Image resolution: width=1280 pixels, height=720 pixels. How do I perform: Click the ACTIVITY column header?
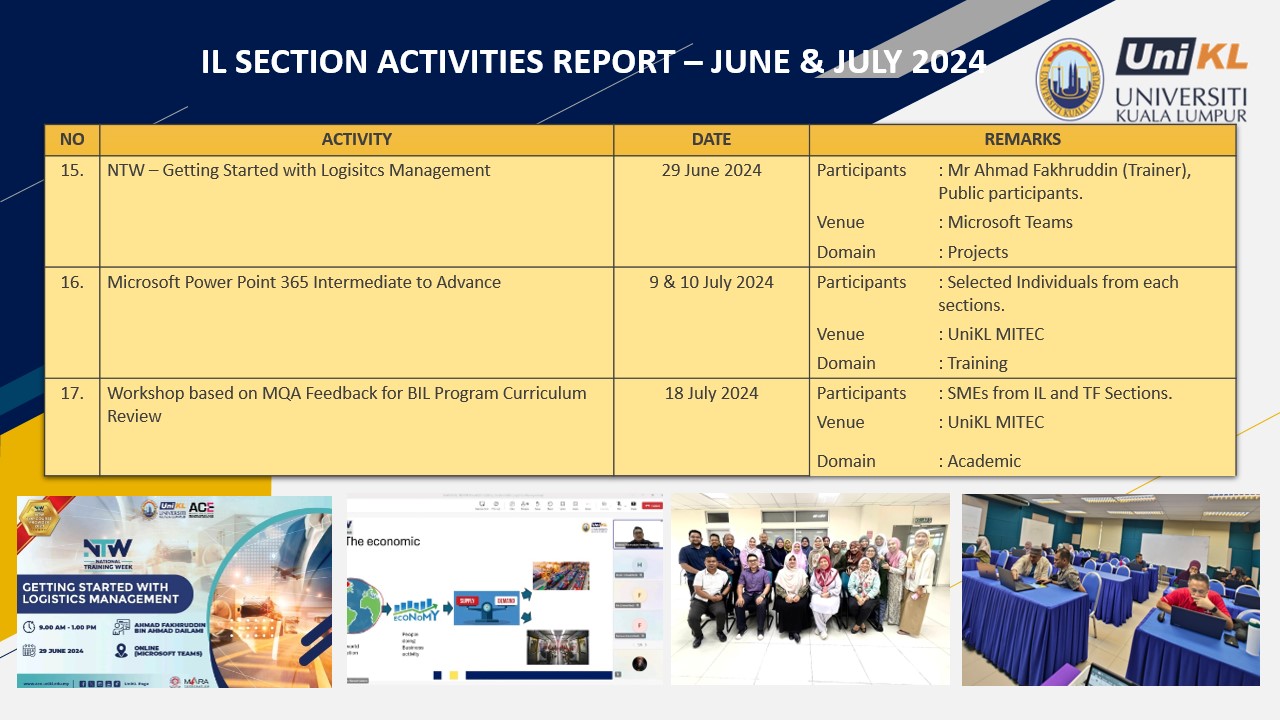[x=356, y=139]
